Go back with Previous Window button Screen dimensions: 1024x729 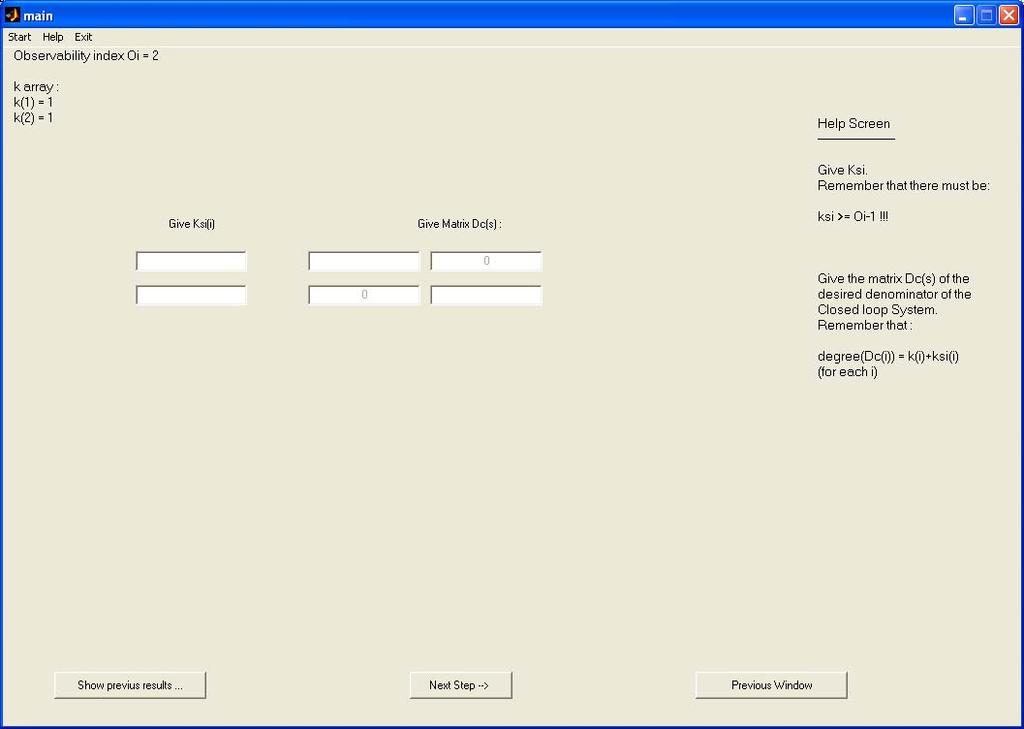[771, 685]
